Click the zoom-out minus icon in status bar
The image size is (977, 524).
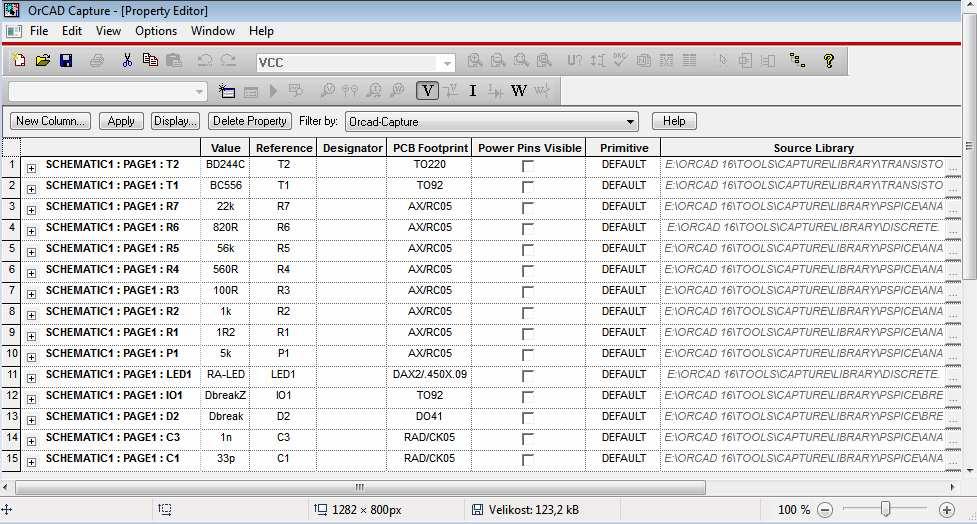(825, 510)
